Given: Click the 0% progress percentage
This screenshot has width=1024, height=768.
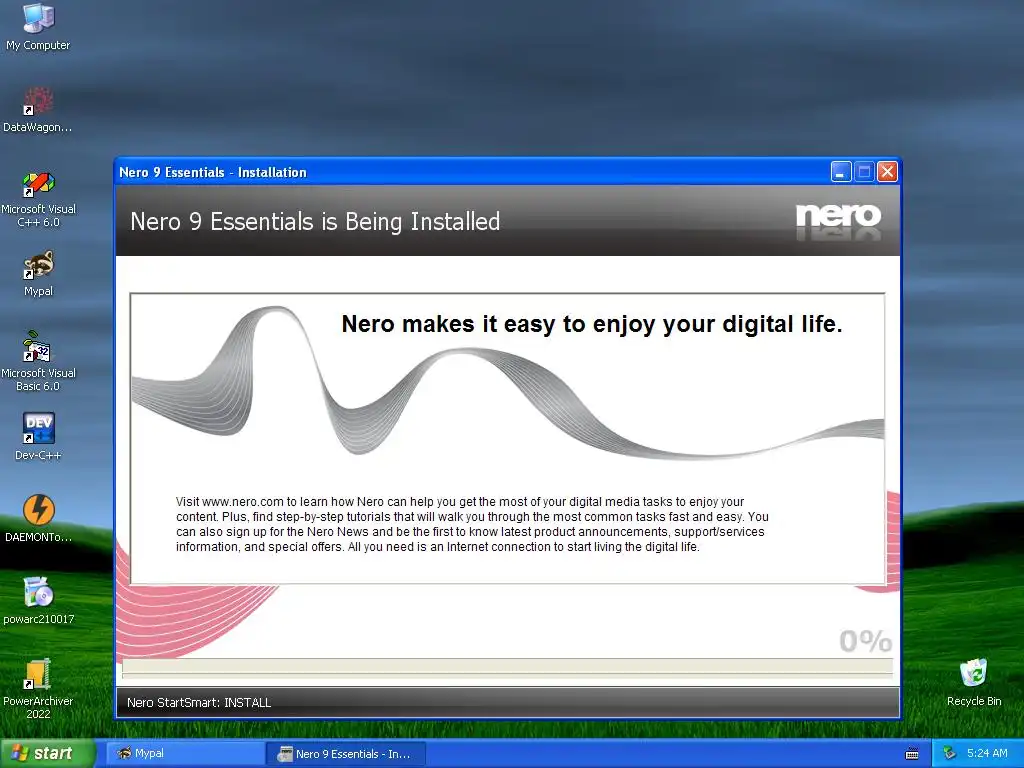Looking at the screenshot, I should pyautogui.click(x=865, y=641).
